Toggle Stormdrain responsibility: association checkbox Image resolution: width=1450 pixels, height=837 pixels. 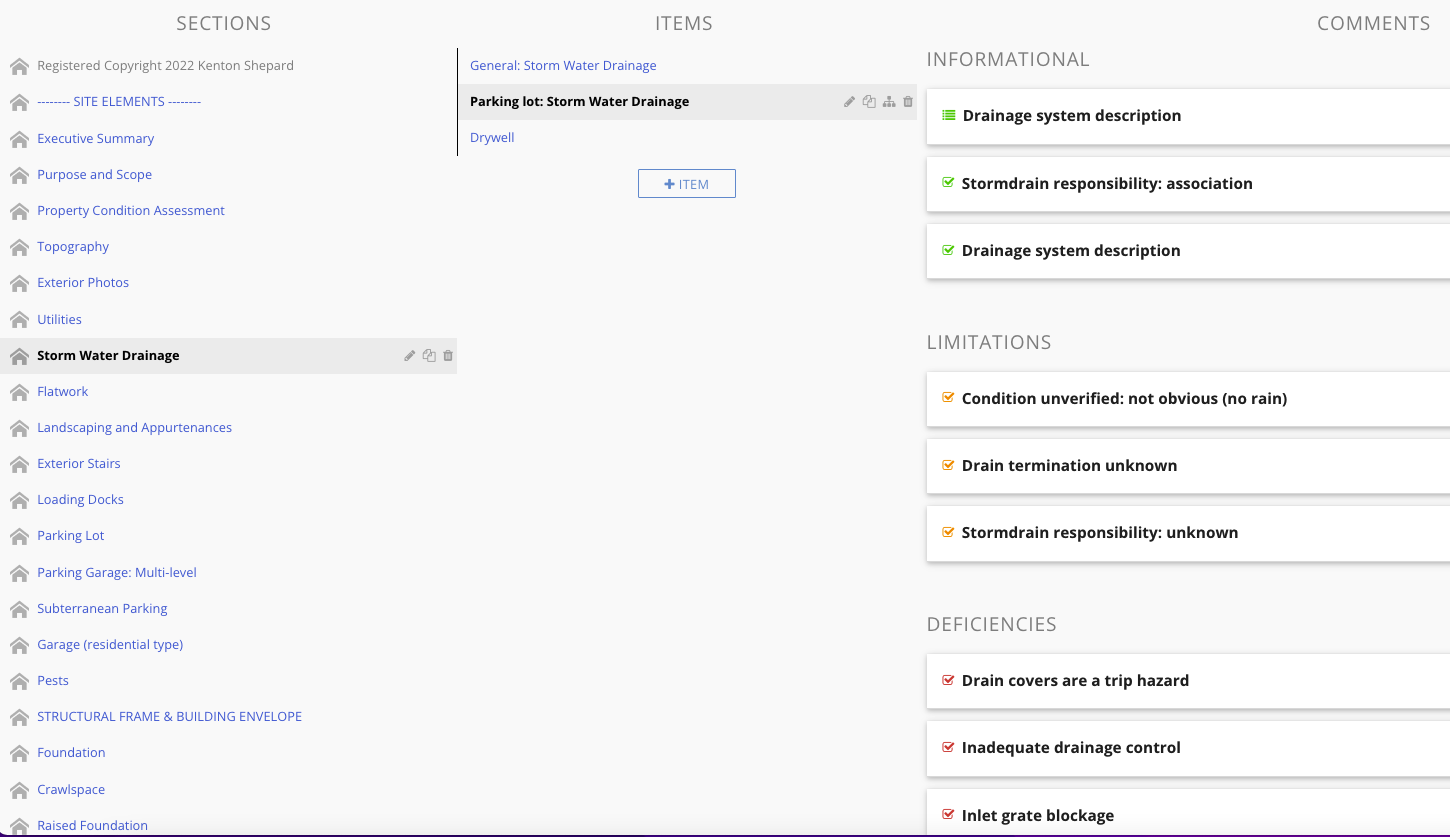pyautogui.click(x=949, y=183)
